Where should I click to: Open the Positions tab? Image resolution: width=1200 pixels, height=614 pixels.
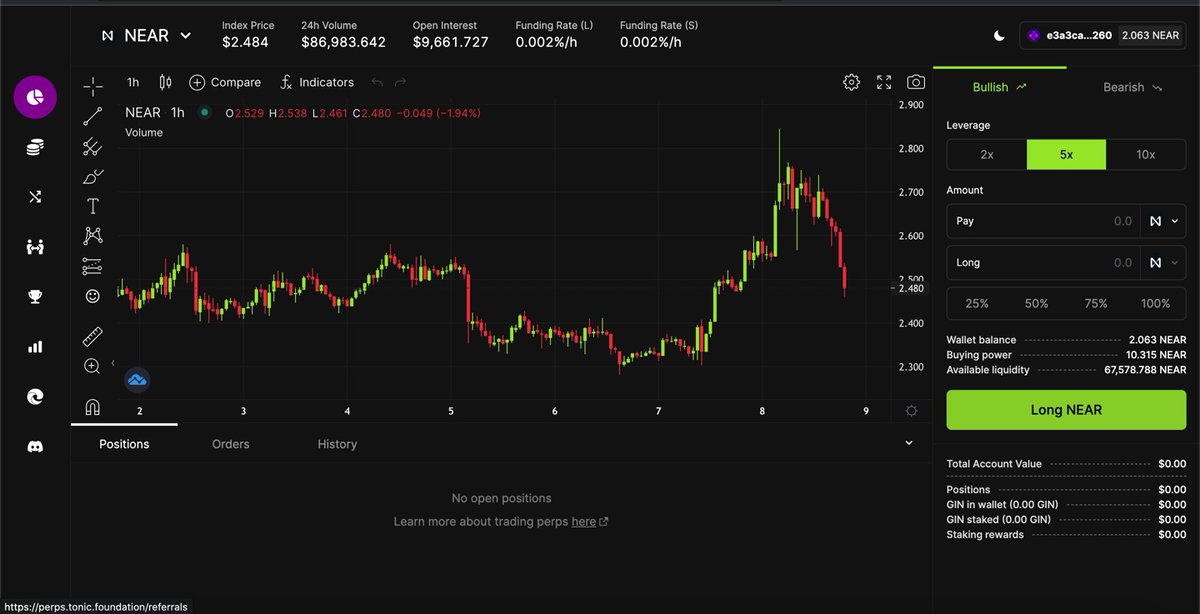coord(124,444)
